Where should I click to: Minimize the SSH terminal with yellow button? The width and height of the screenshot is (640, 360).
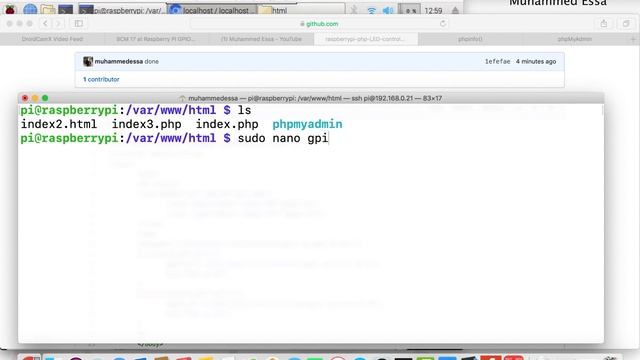tap(35, 98)
